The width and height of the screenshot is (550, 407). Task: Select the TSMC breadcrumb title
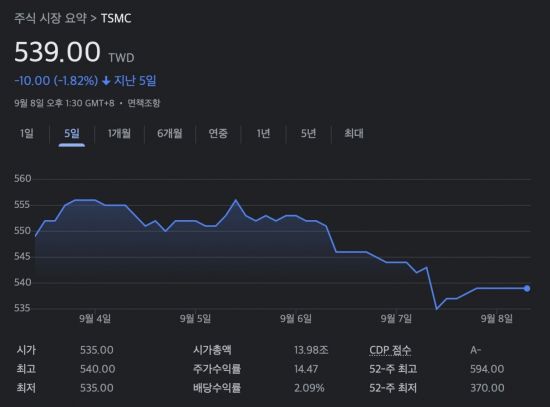click(116, 19)
